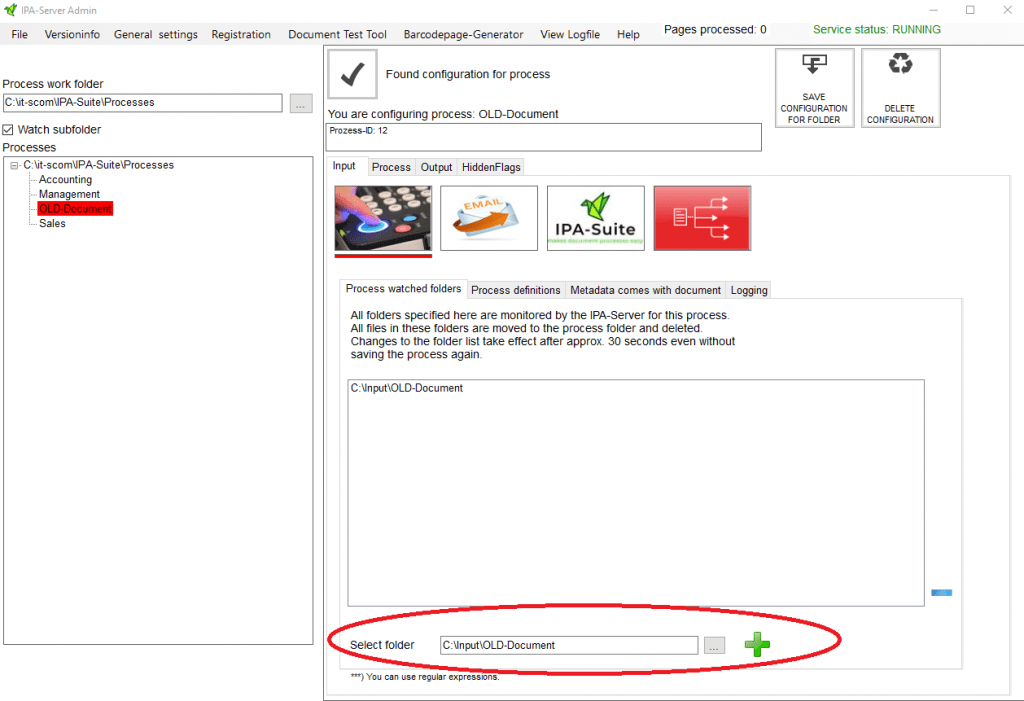Open the Process definitions tab
This screenshot has height=701, width=1024.
point(515,290)
